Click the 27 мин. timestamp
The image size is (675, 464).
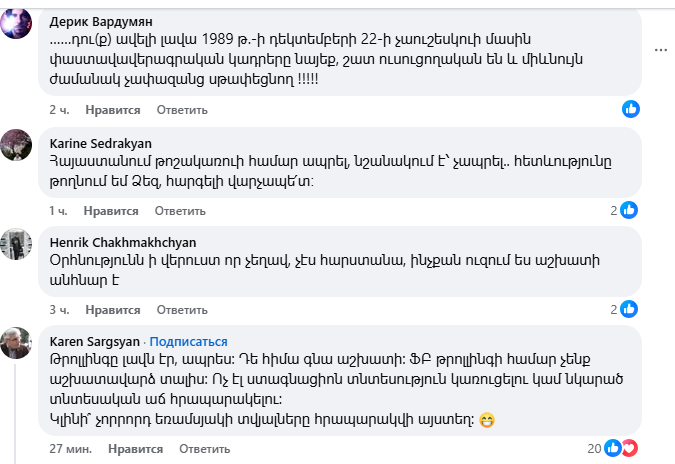pos(70,447)
